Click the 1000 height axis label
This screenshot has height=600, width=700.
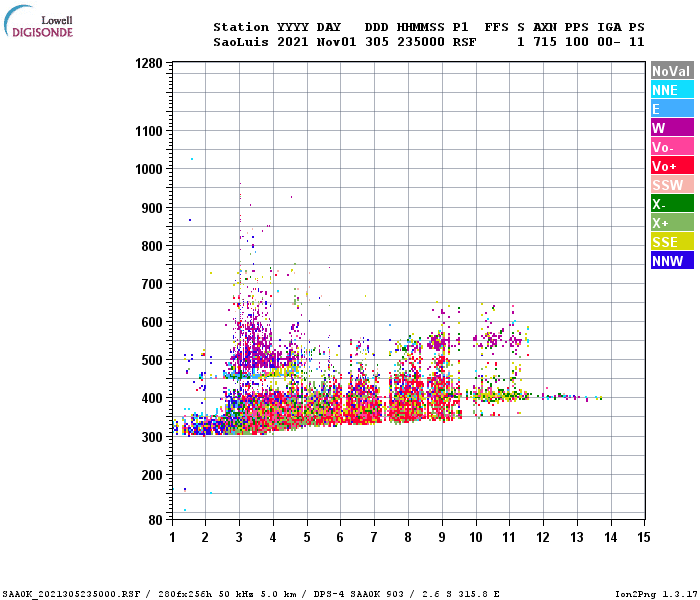pyautogui.click(x=149, y=169)
